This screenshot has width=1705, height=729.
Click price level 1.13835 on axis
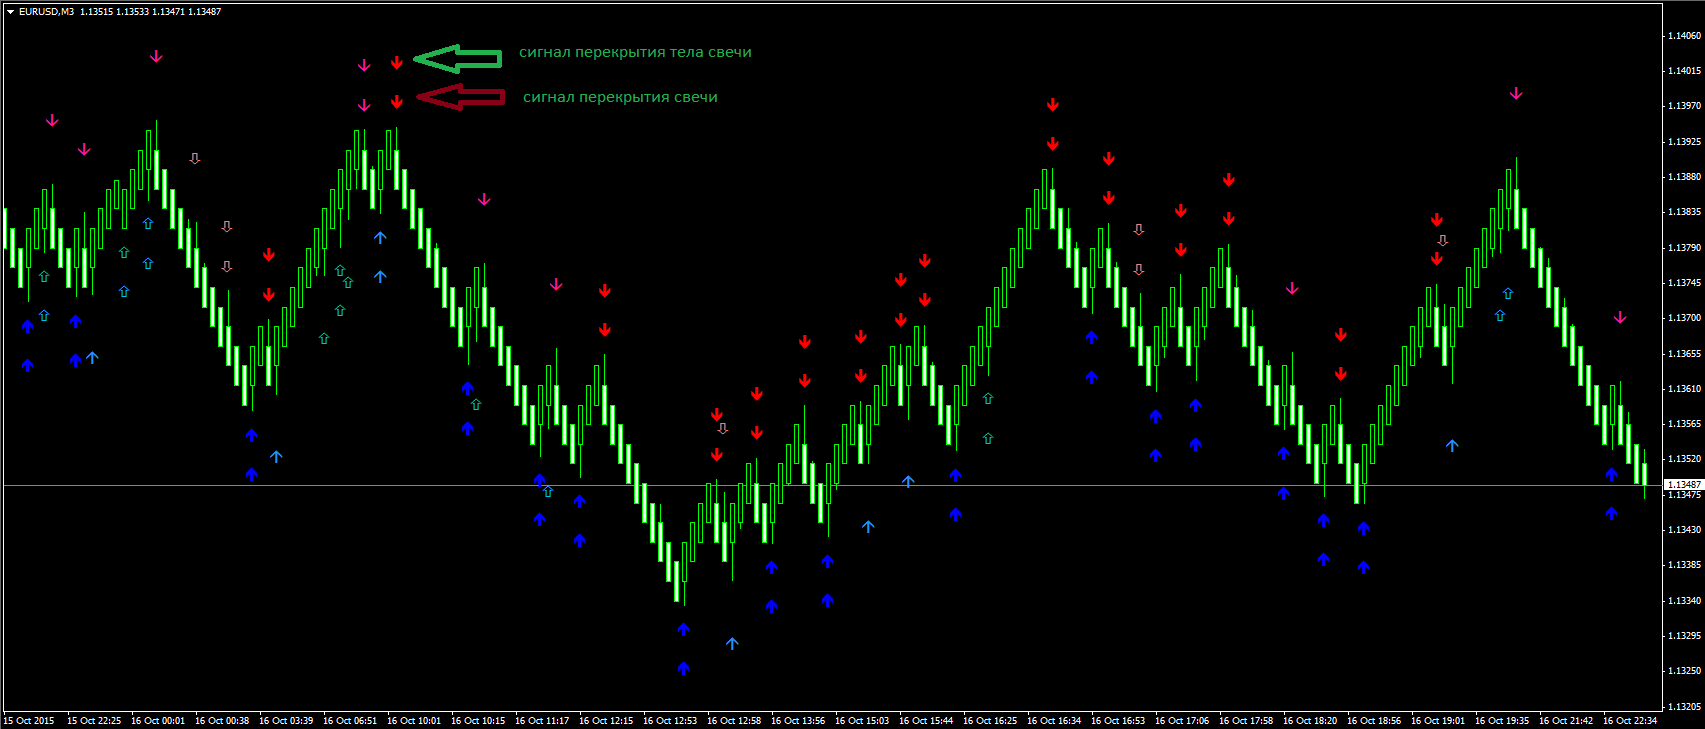[x=1684, y=212]
